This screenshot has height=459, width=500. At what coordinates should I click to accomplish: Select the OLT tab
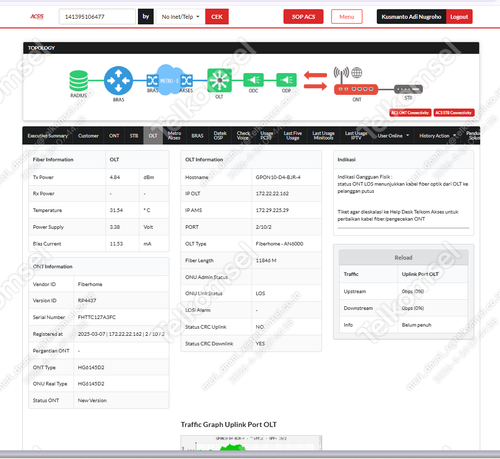coord(153,136)
